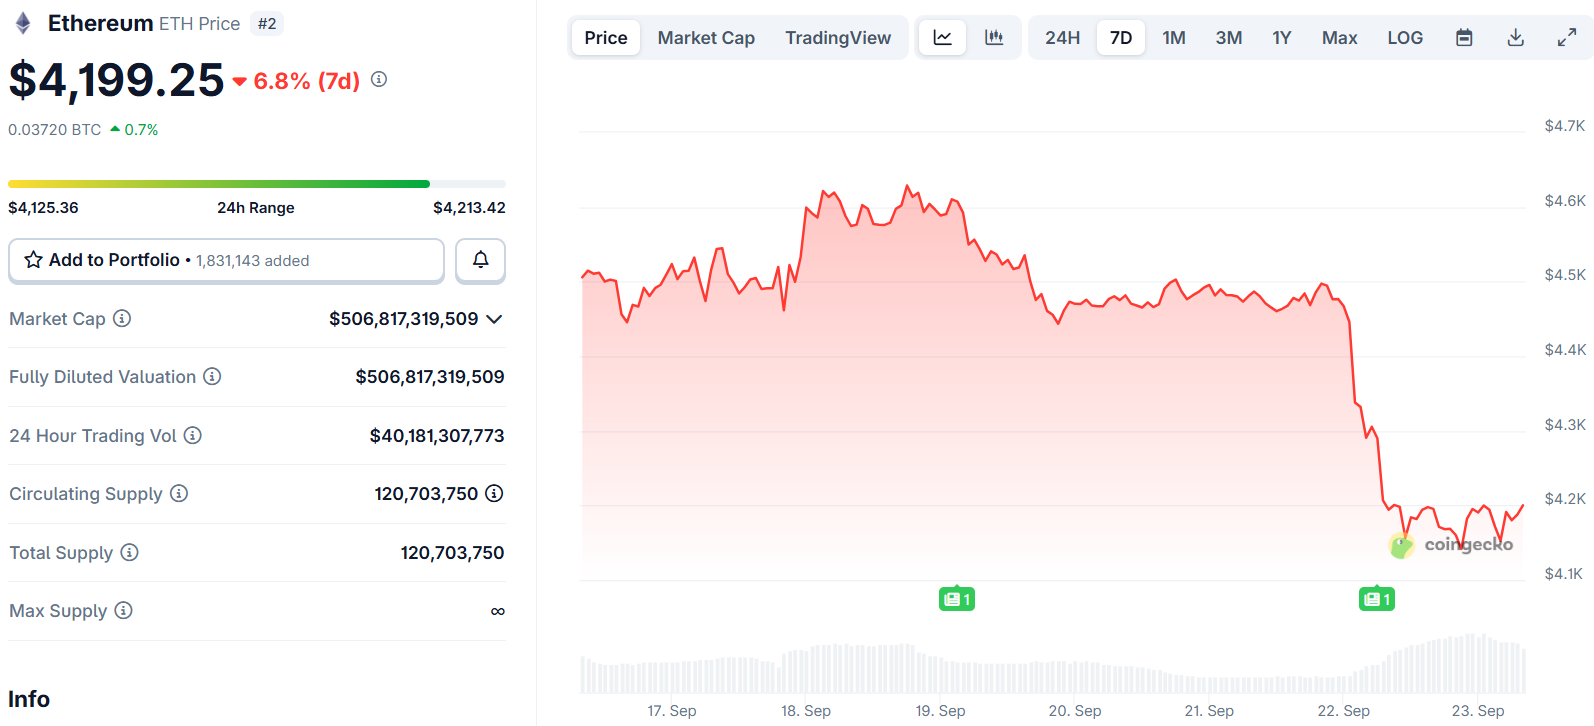Click the Max Supply infinity symbol

498,611
